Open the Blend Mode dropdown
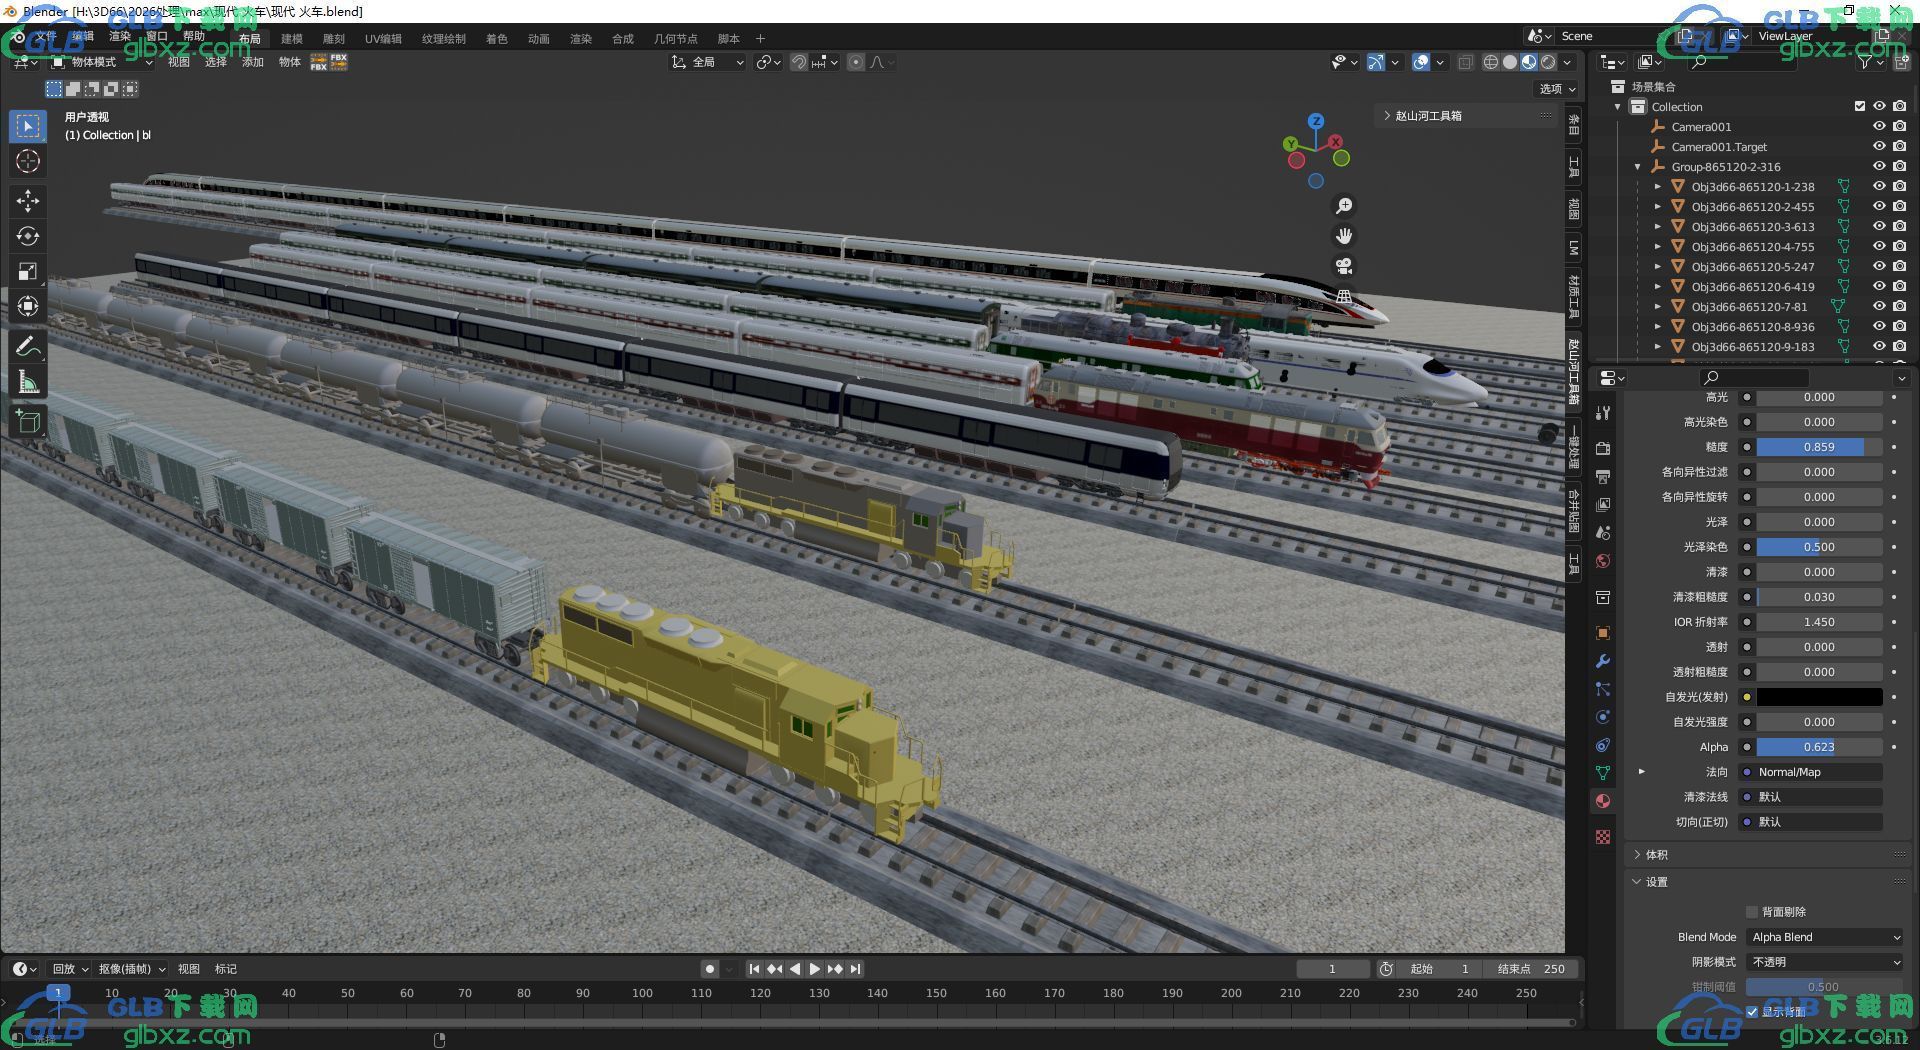The image size is (1920, 1050). (x=1825, y=937)
